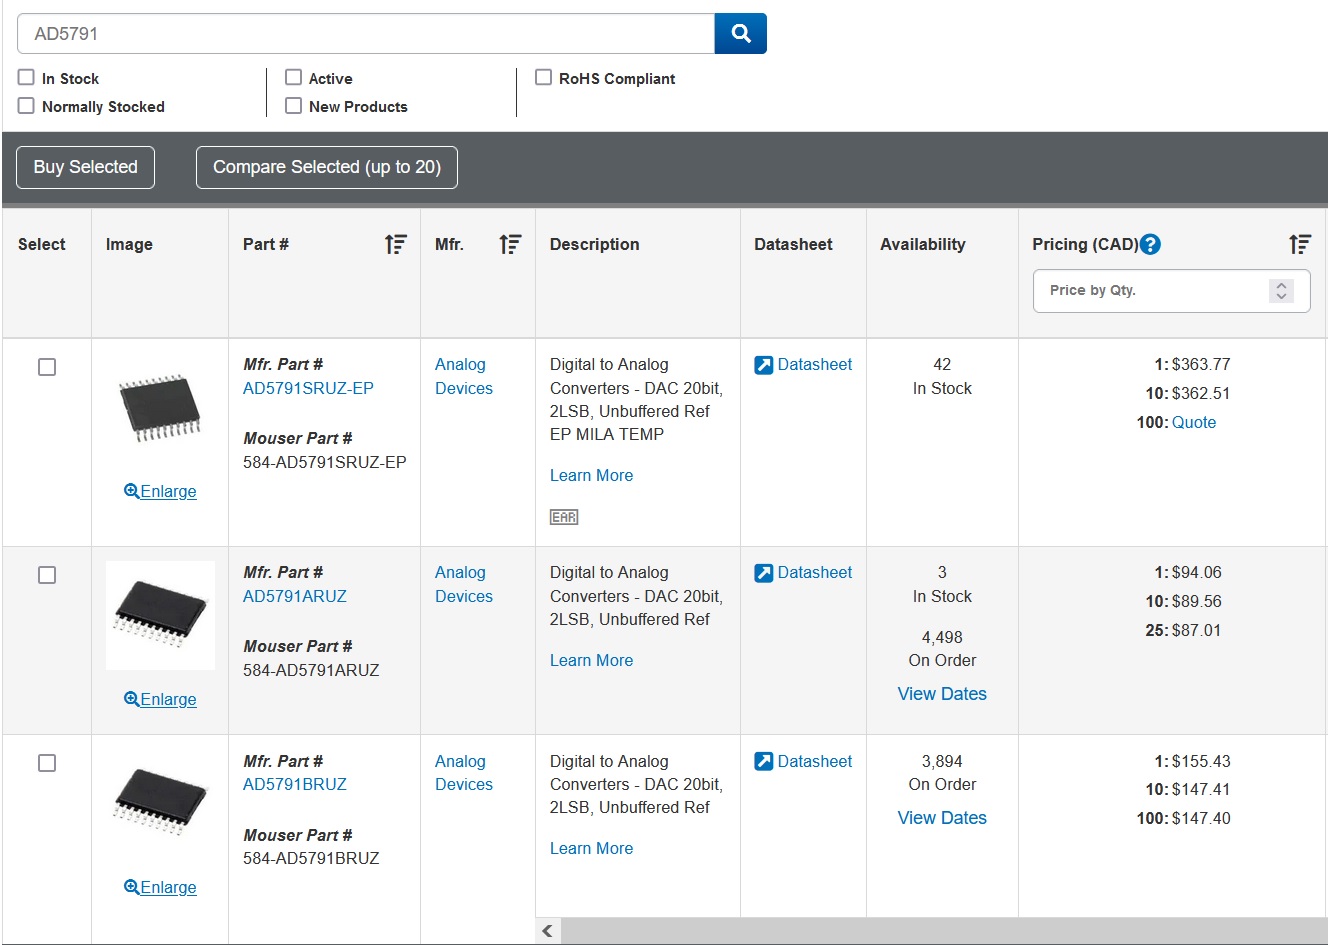
Task: Open datasheet for AD5791SRUZ-EP
Action: click(x=803, y=365)
